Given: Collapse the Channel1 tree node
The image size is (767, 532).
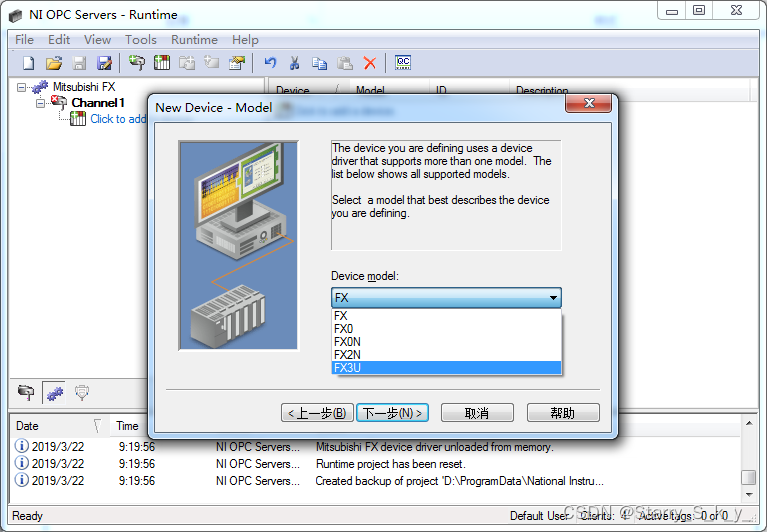Looking at the screenshot, I should tap(40, 103).
